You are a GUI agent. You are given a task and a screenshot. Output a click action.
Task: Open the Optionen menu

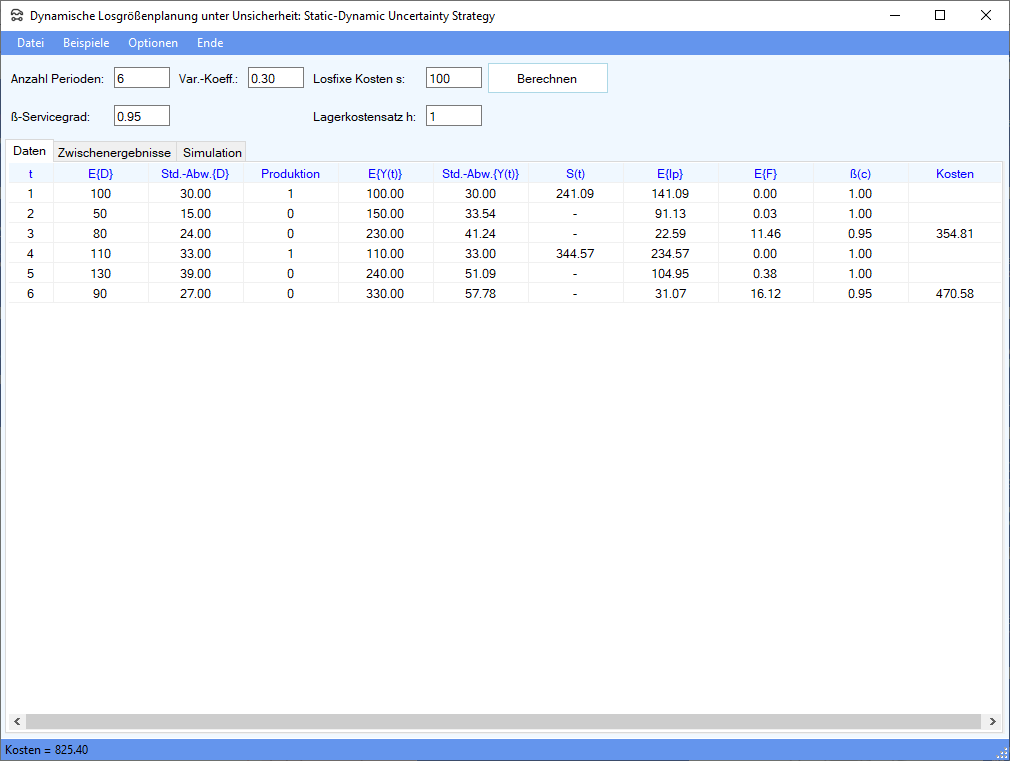coord(153,43)
